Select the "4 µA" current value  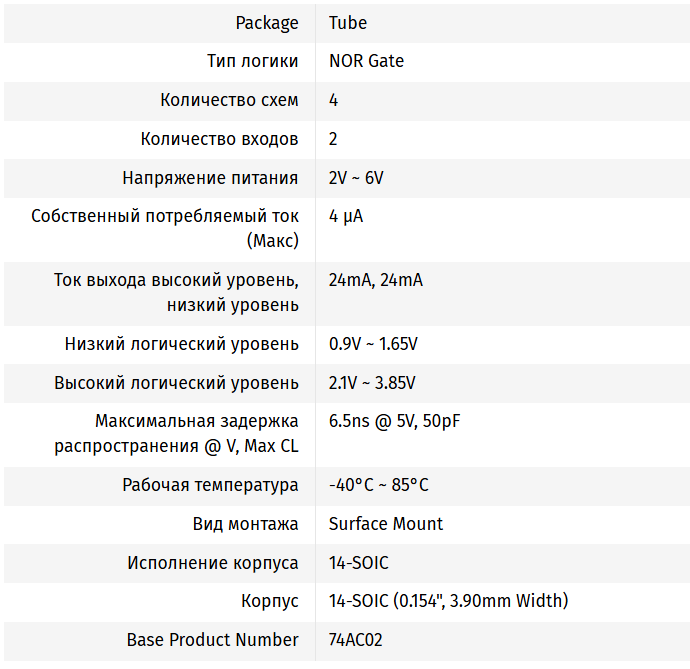(x=345, y=216)
